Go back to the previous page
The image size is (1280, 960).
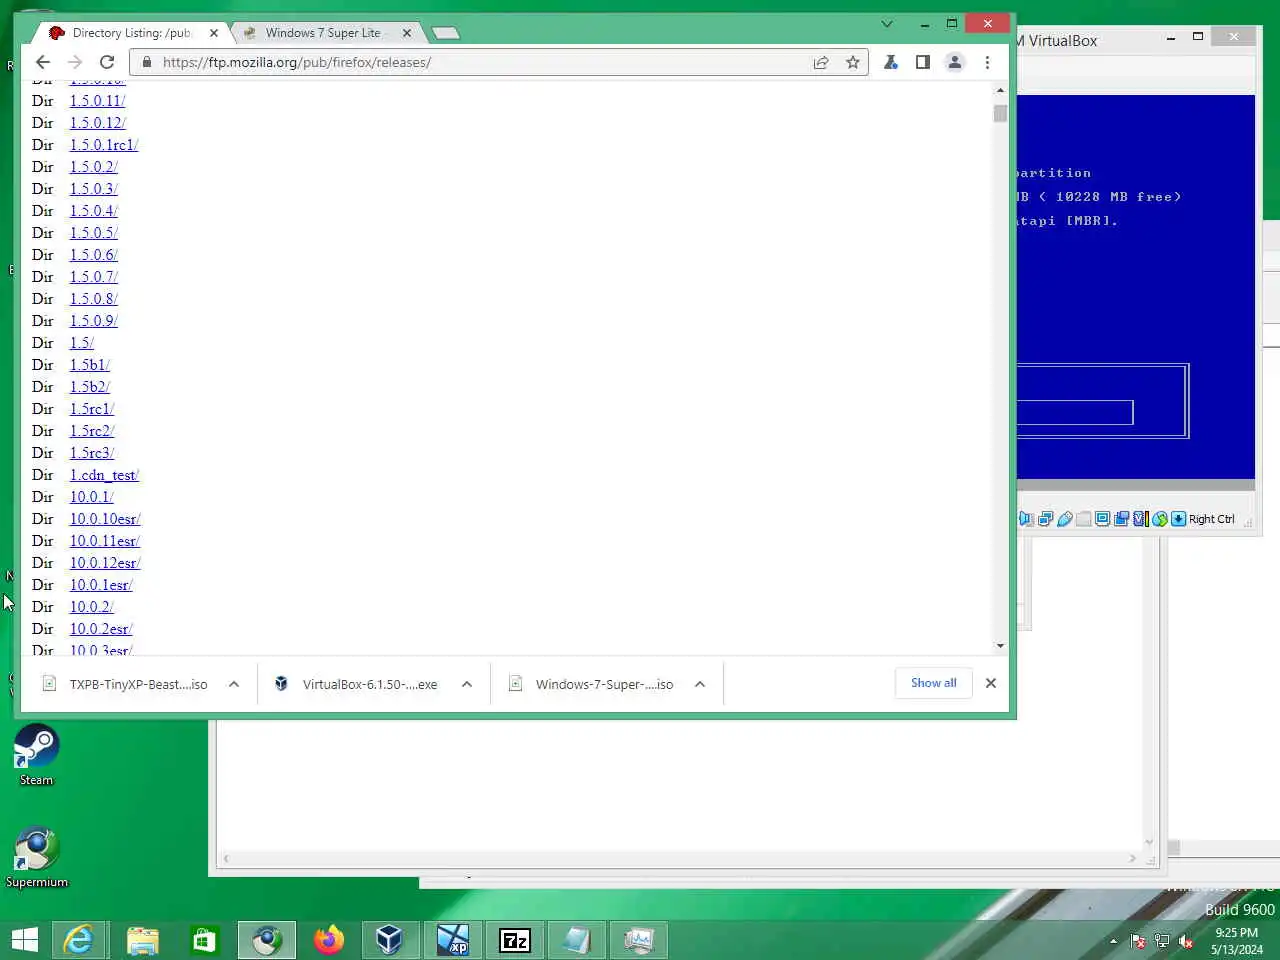click(x=43, y=62)
